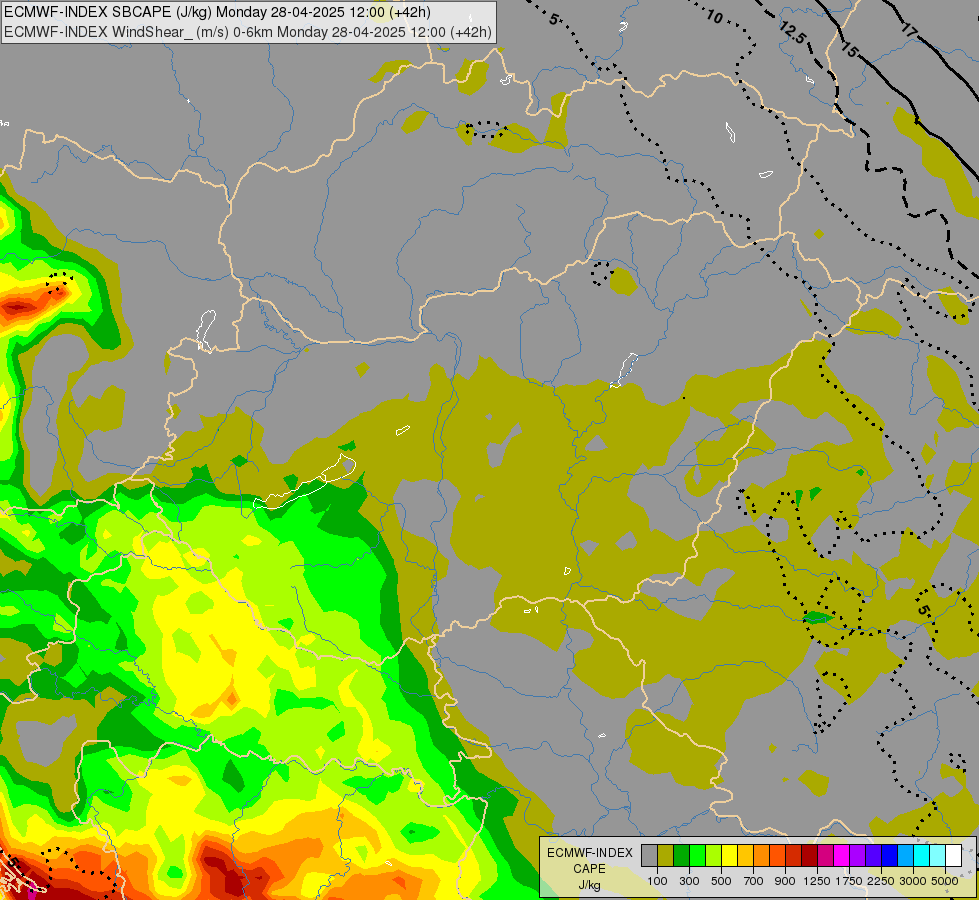
Task: Click the gray swatch in the CAPE legend
Action: [649, 856]
